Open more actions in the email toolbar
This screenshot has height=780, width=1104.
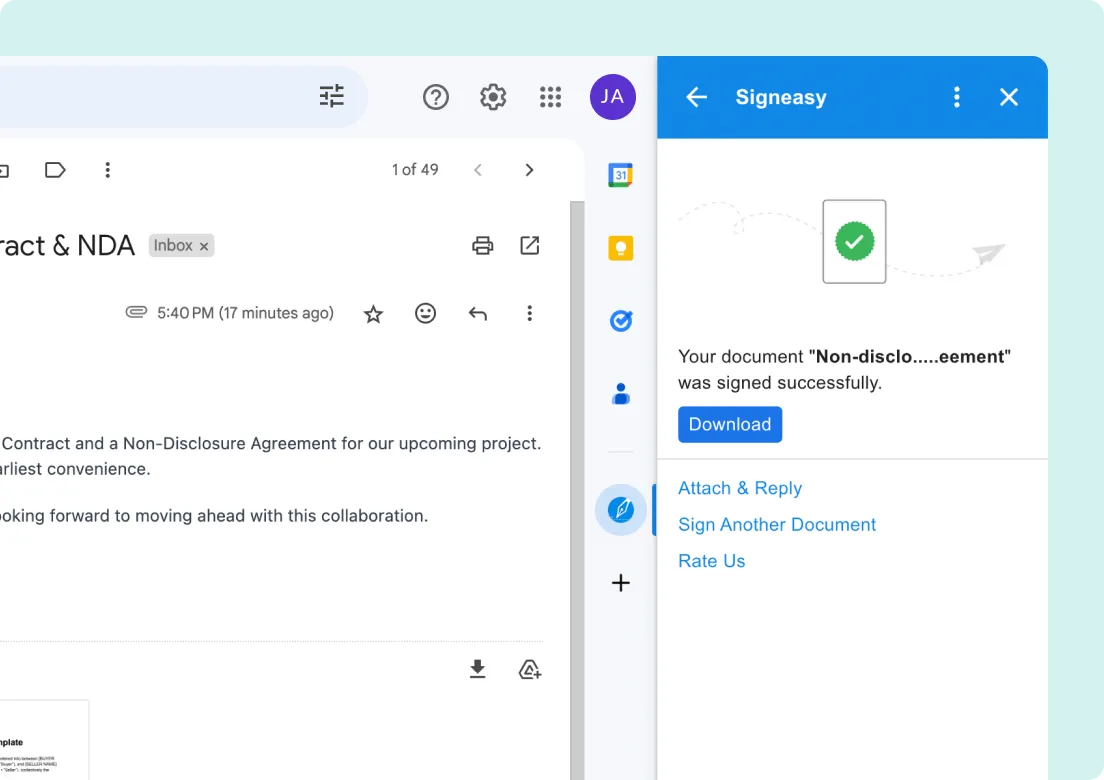click(107, 170)
